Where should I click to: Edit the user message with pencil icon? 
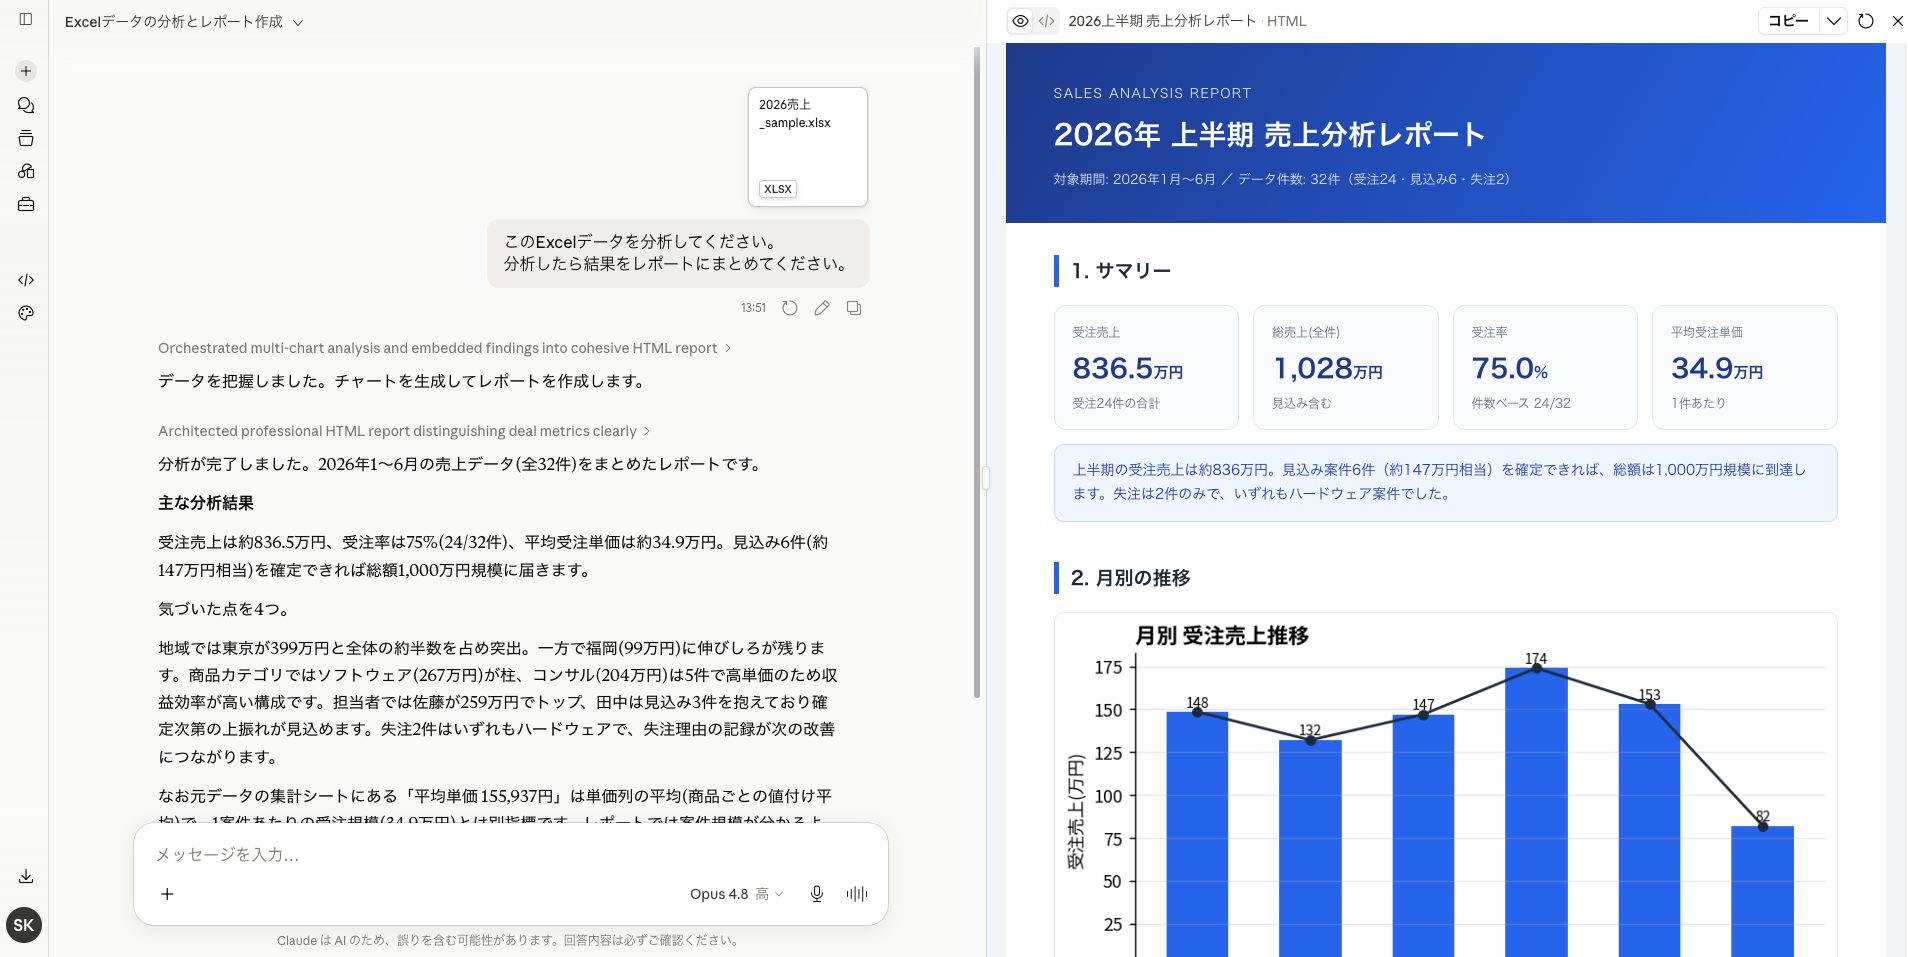tap(822, 308)
